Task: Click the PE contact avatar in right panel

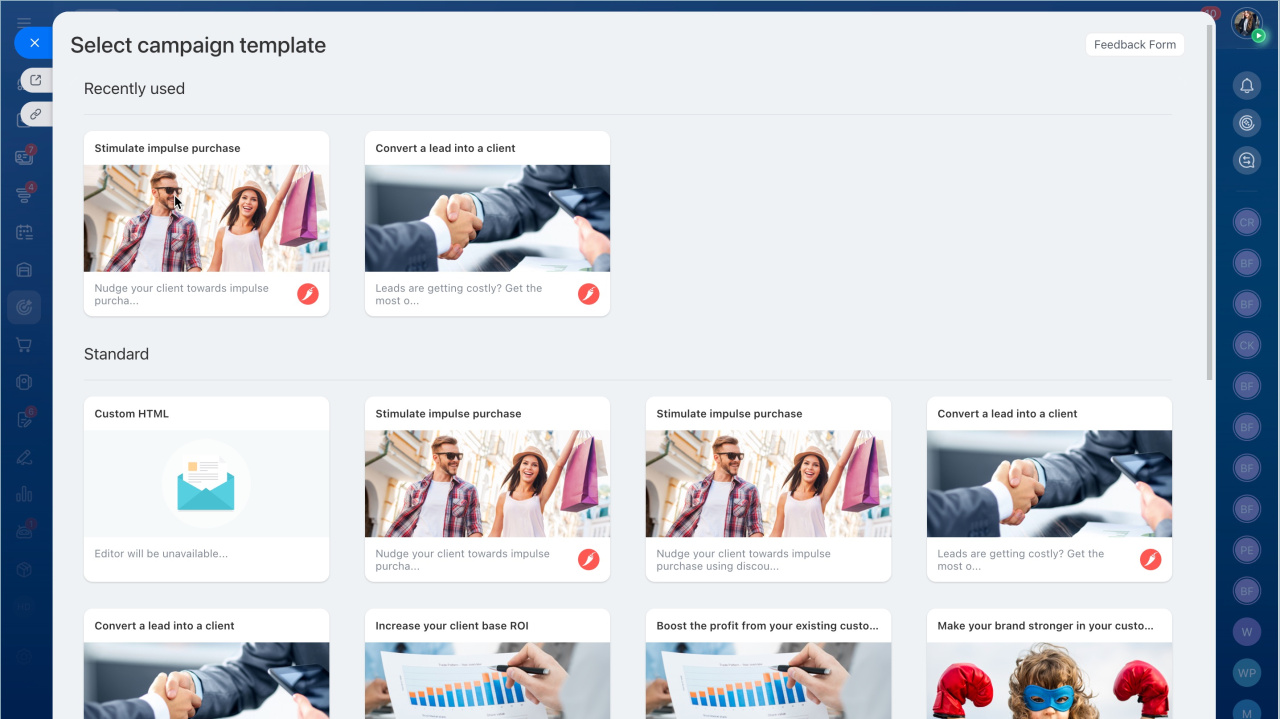Action: [1246, 550]
